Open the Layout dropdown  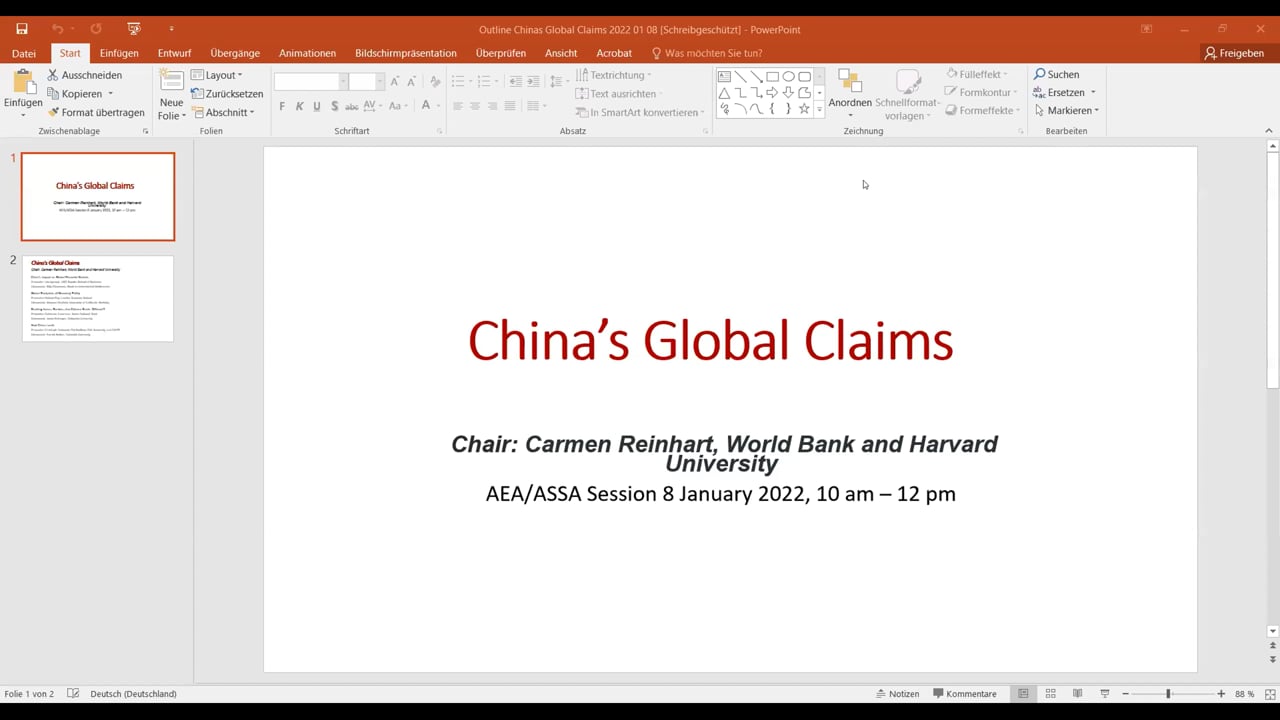[x=217, y=75]
